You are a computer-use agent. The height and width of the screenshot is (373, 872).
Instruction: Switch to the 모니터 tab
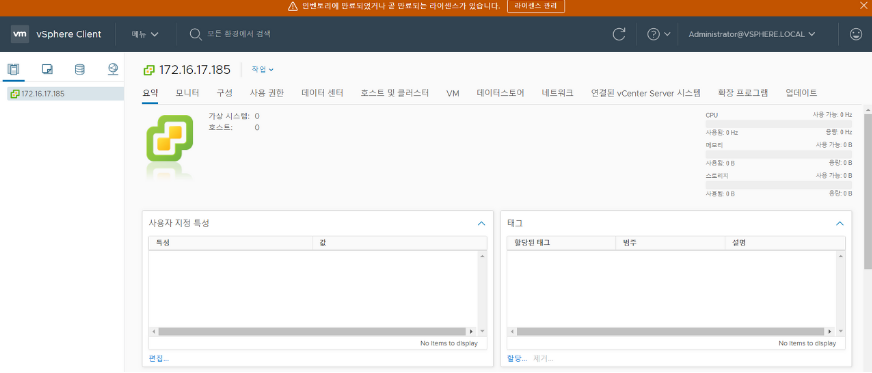point(187,93)
